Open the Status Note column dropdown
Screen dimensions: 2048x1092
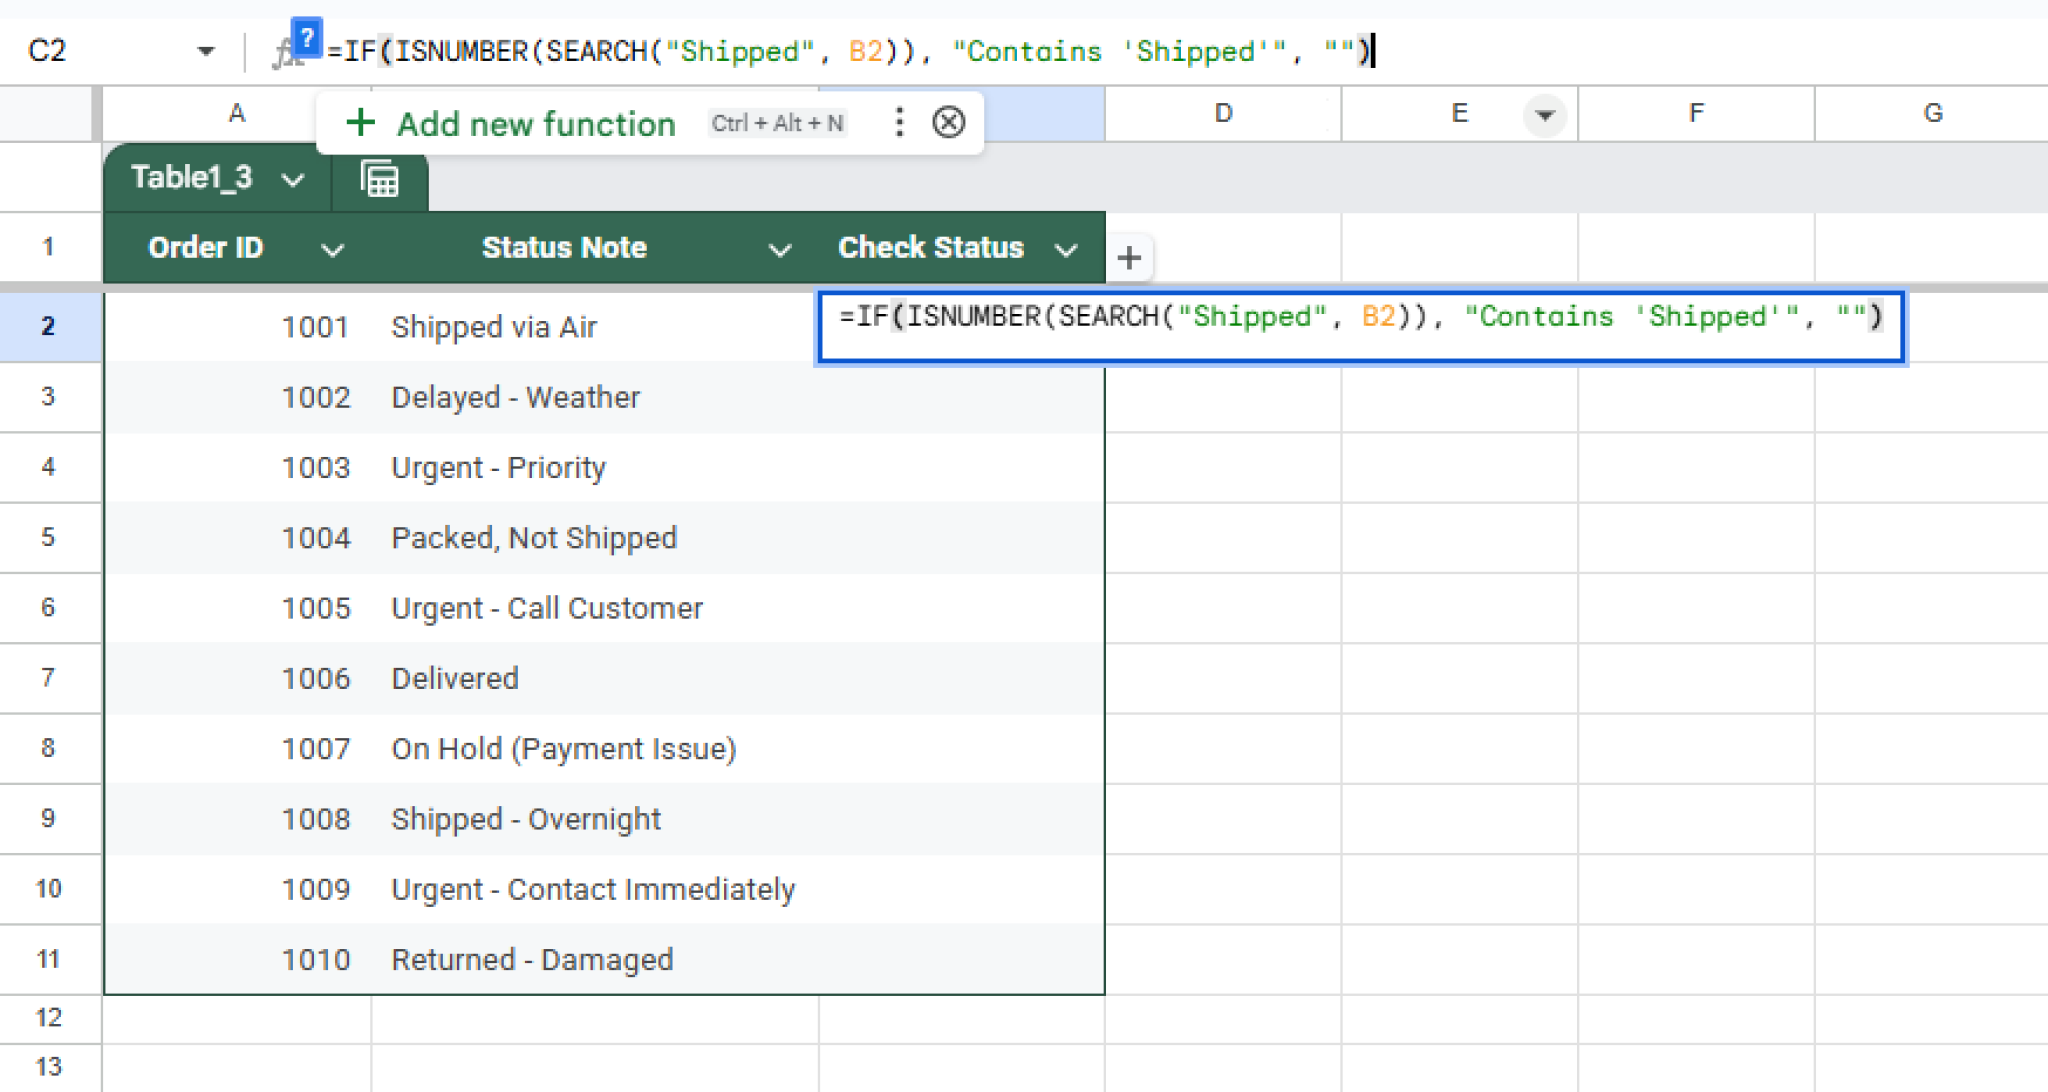[779, 249]
